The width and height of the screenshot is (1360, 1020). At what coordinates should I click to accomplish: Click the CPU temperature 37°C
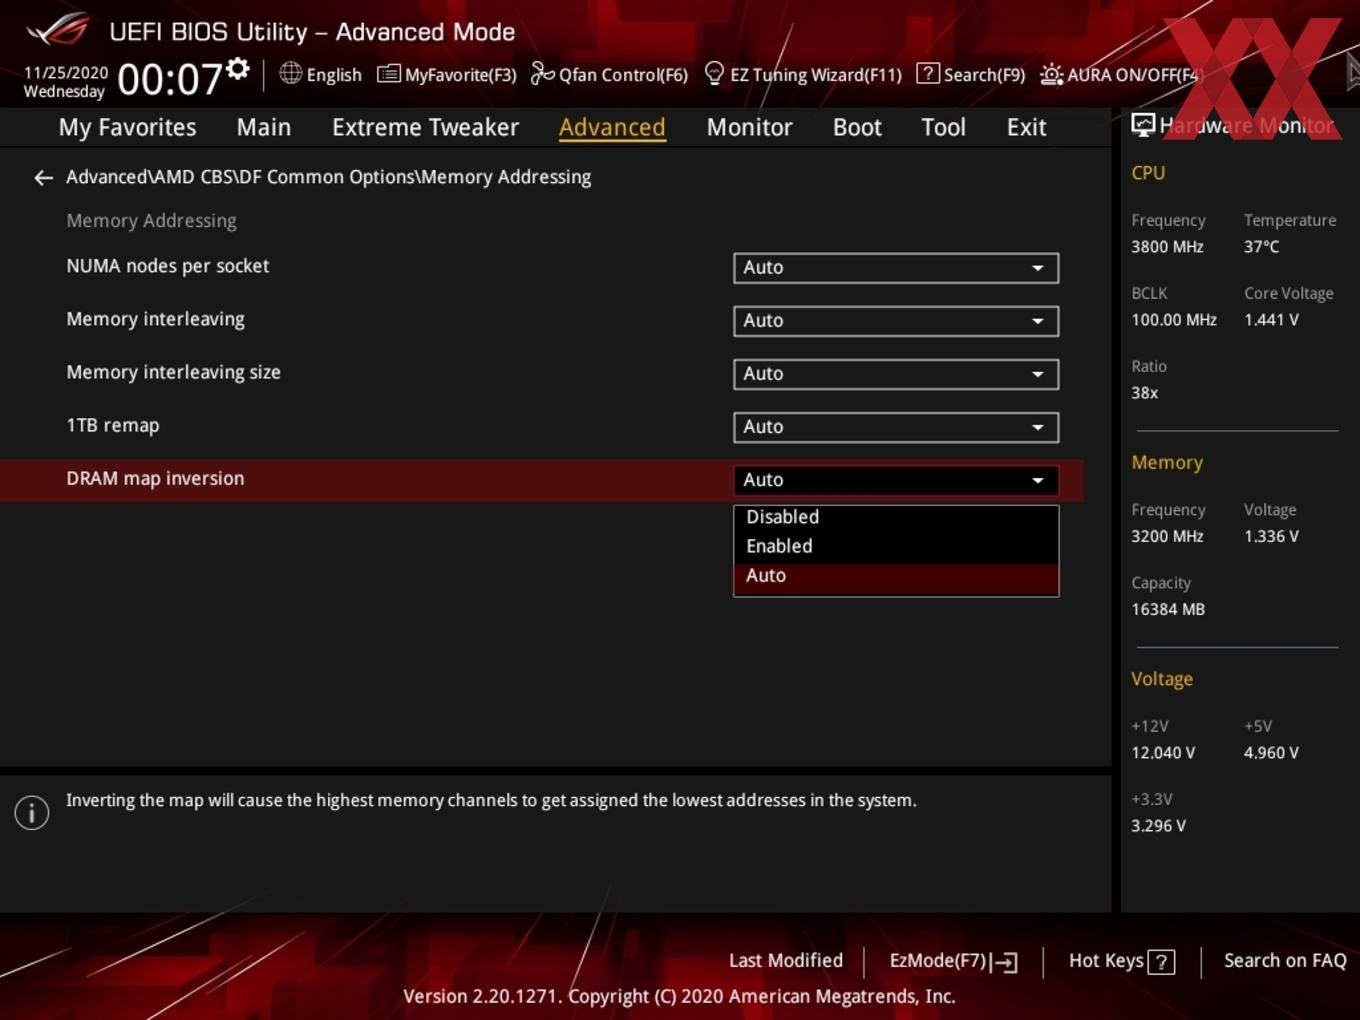click(x=1261, y=247)
